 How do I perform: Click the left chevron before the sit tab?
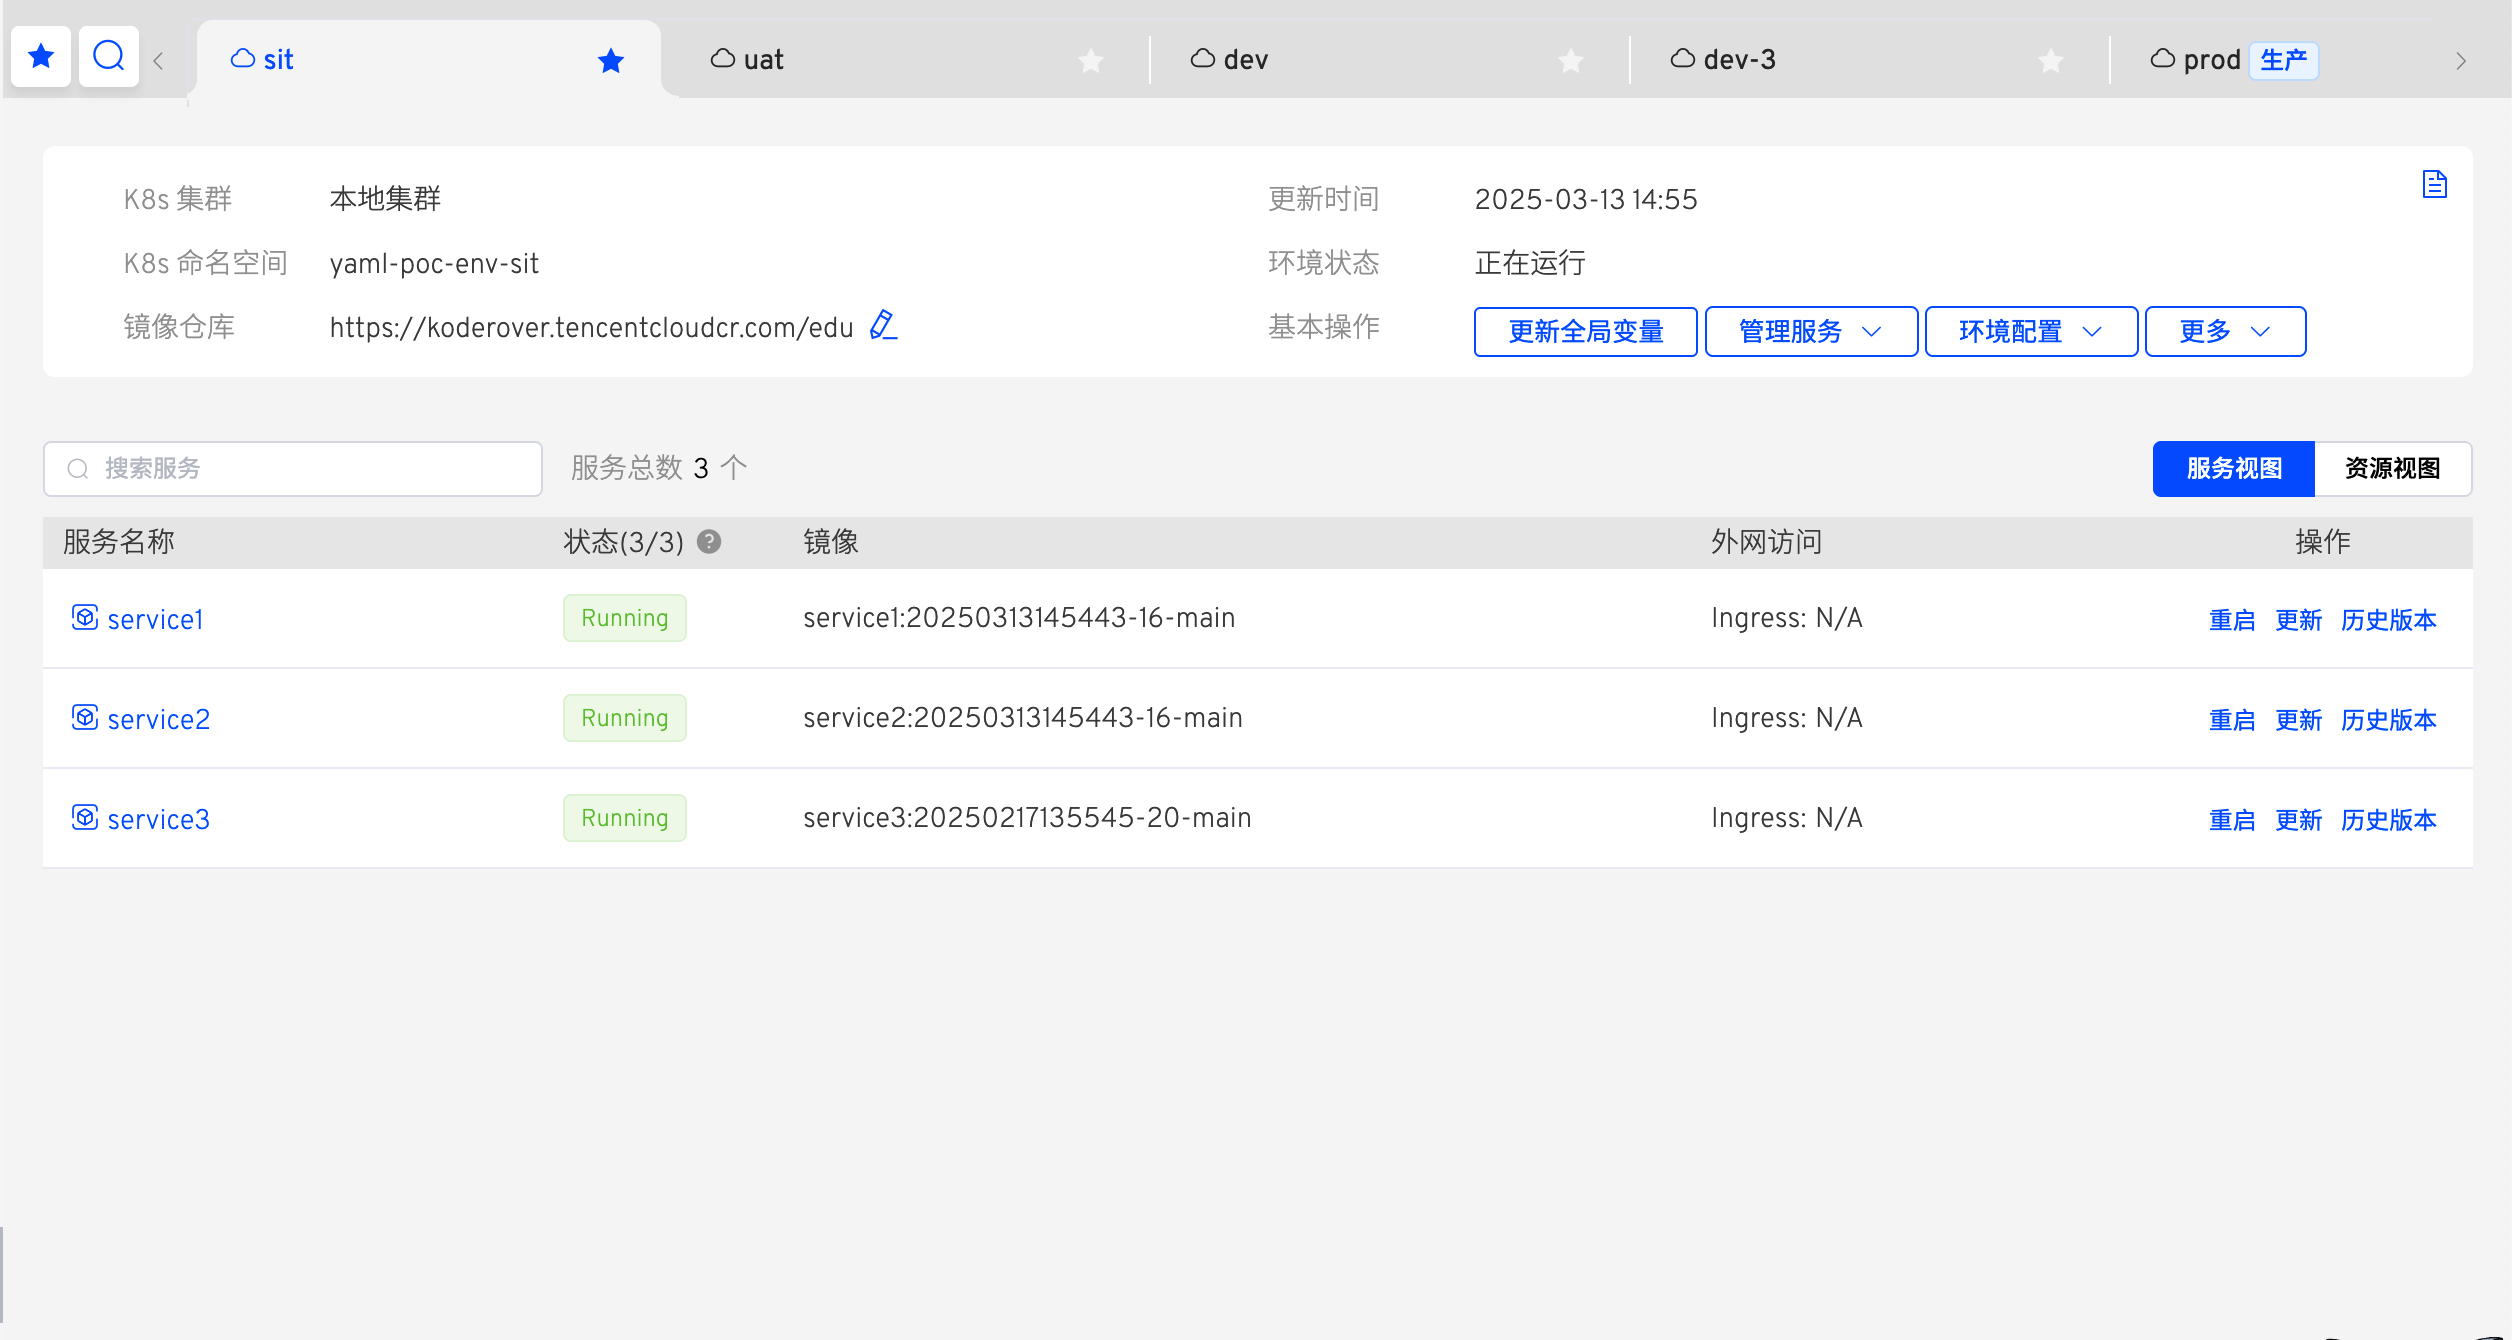(160, 60)
